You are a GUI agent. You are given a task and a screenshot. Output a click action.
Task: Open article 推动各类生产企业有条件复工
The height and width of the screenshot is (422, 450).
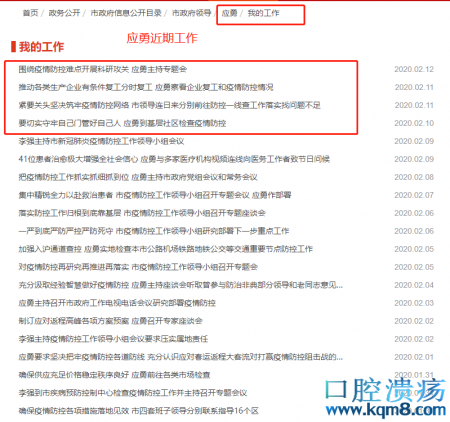pos(146,87)
